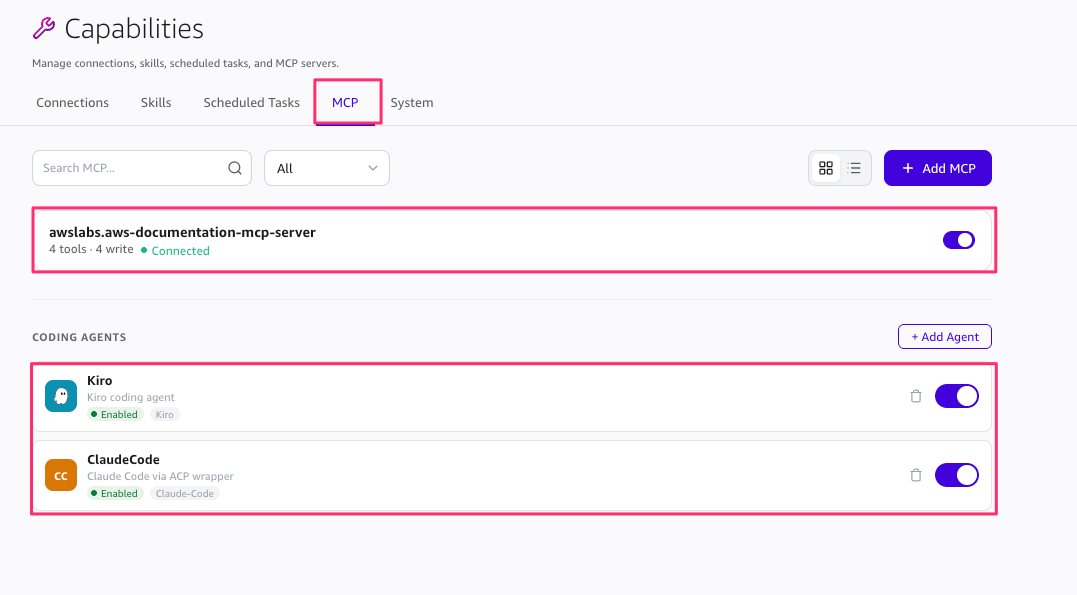1077x595 pixels.
Task: Click the Add MCP button
Action: pos(938,168)
